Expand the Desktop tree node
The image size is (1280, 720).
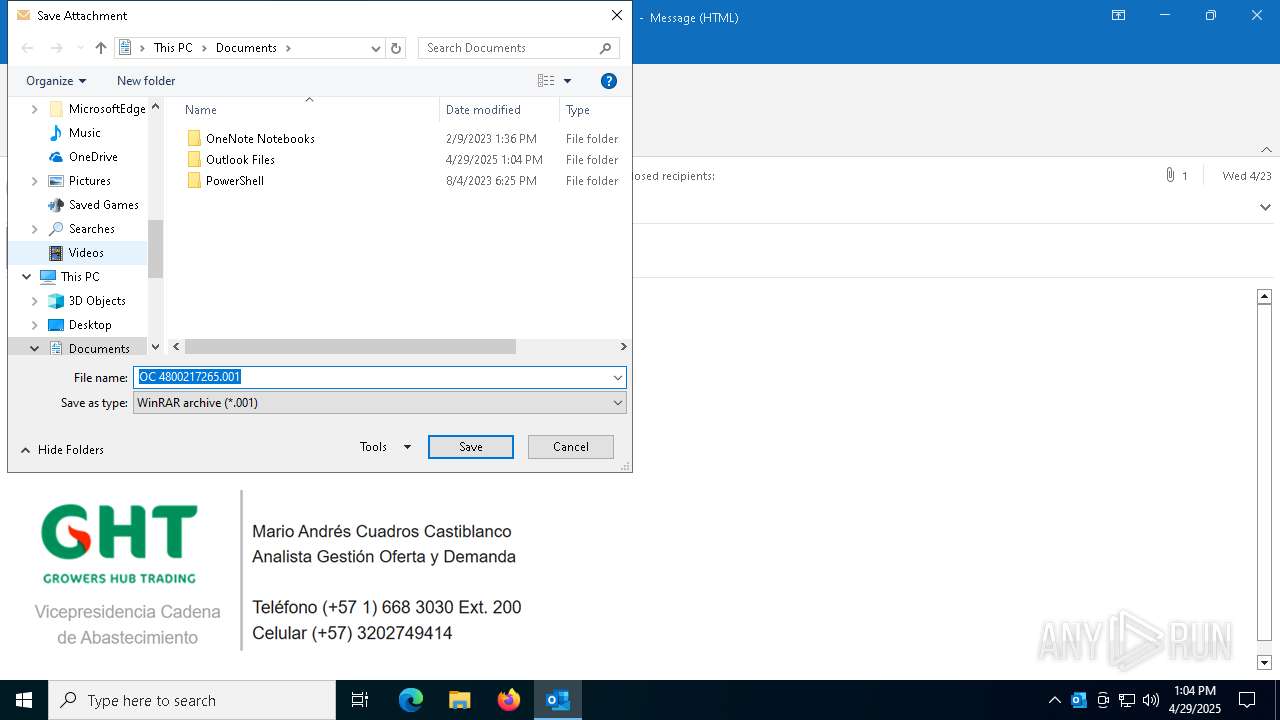point(35,325)
